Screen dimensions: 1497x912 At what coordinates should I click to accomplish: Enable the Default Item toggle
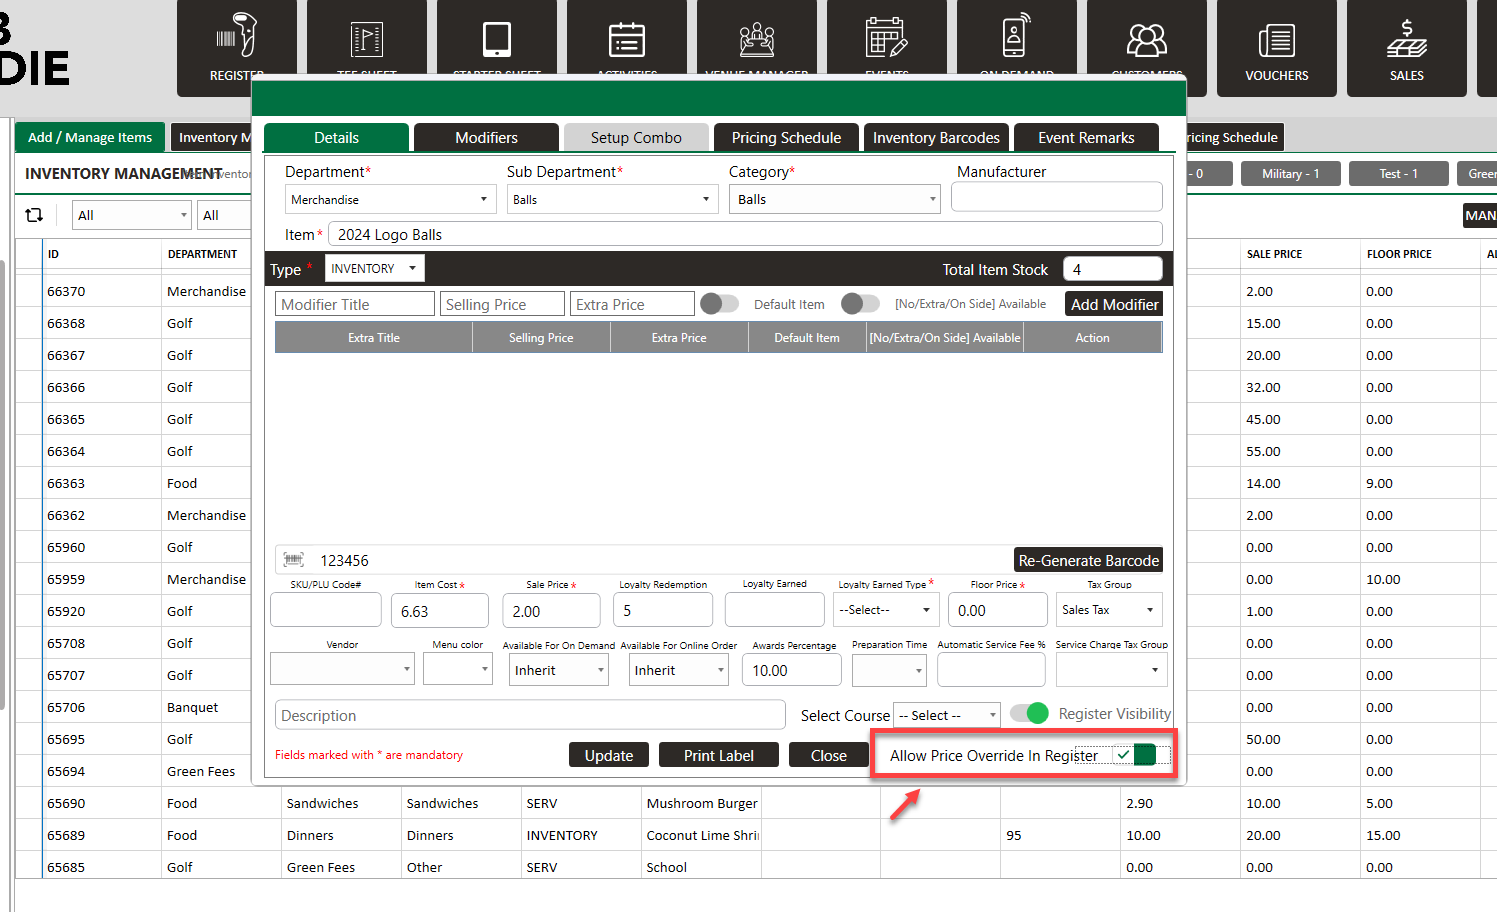coord(719,304)
